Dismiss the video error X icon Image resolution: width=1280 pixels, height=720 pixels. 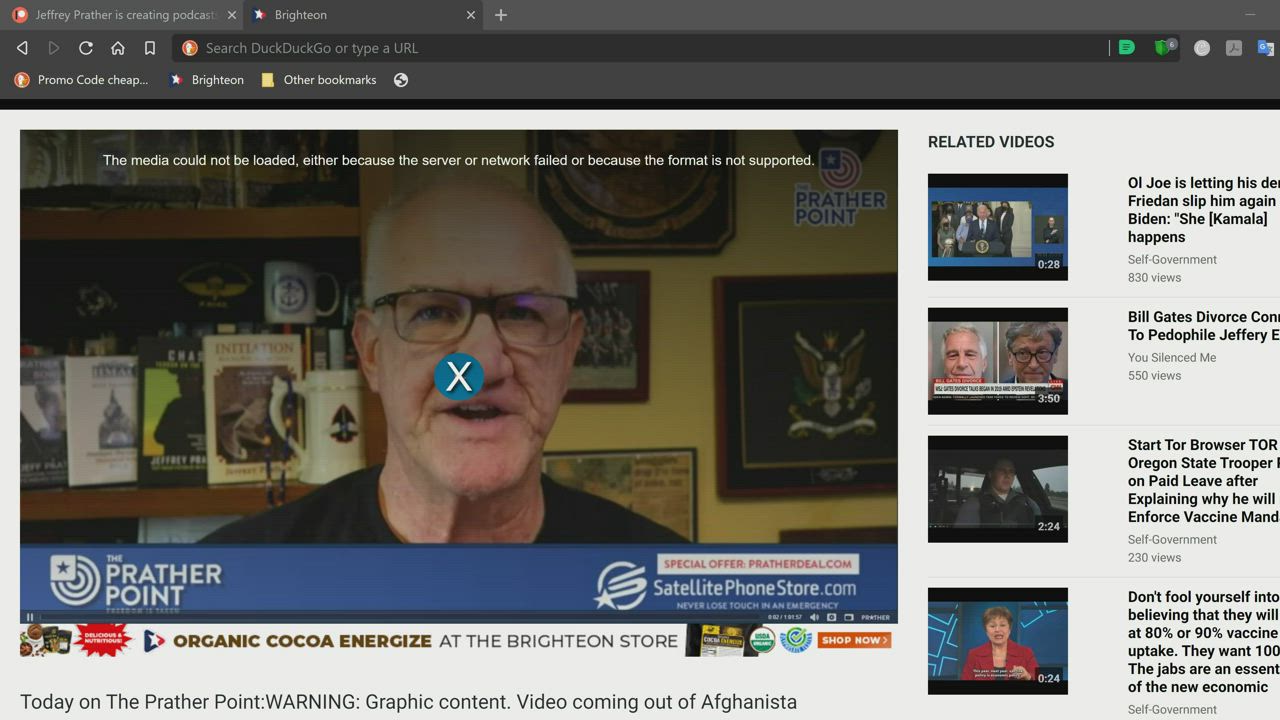tap(459, 377)
